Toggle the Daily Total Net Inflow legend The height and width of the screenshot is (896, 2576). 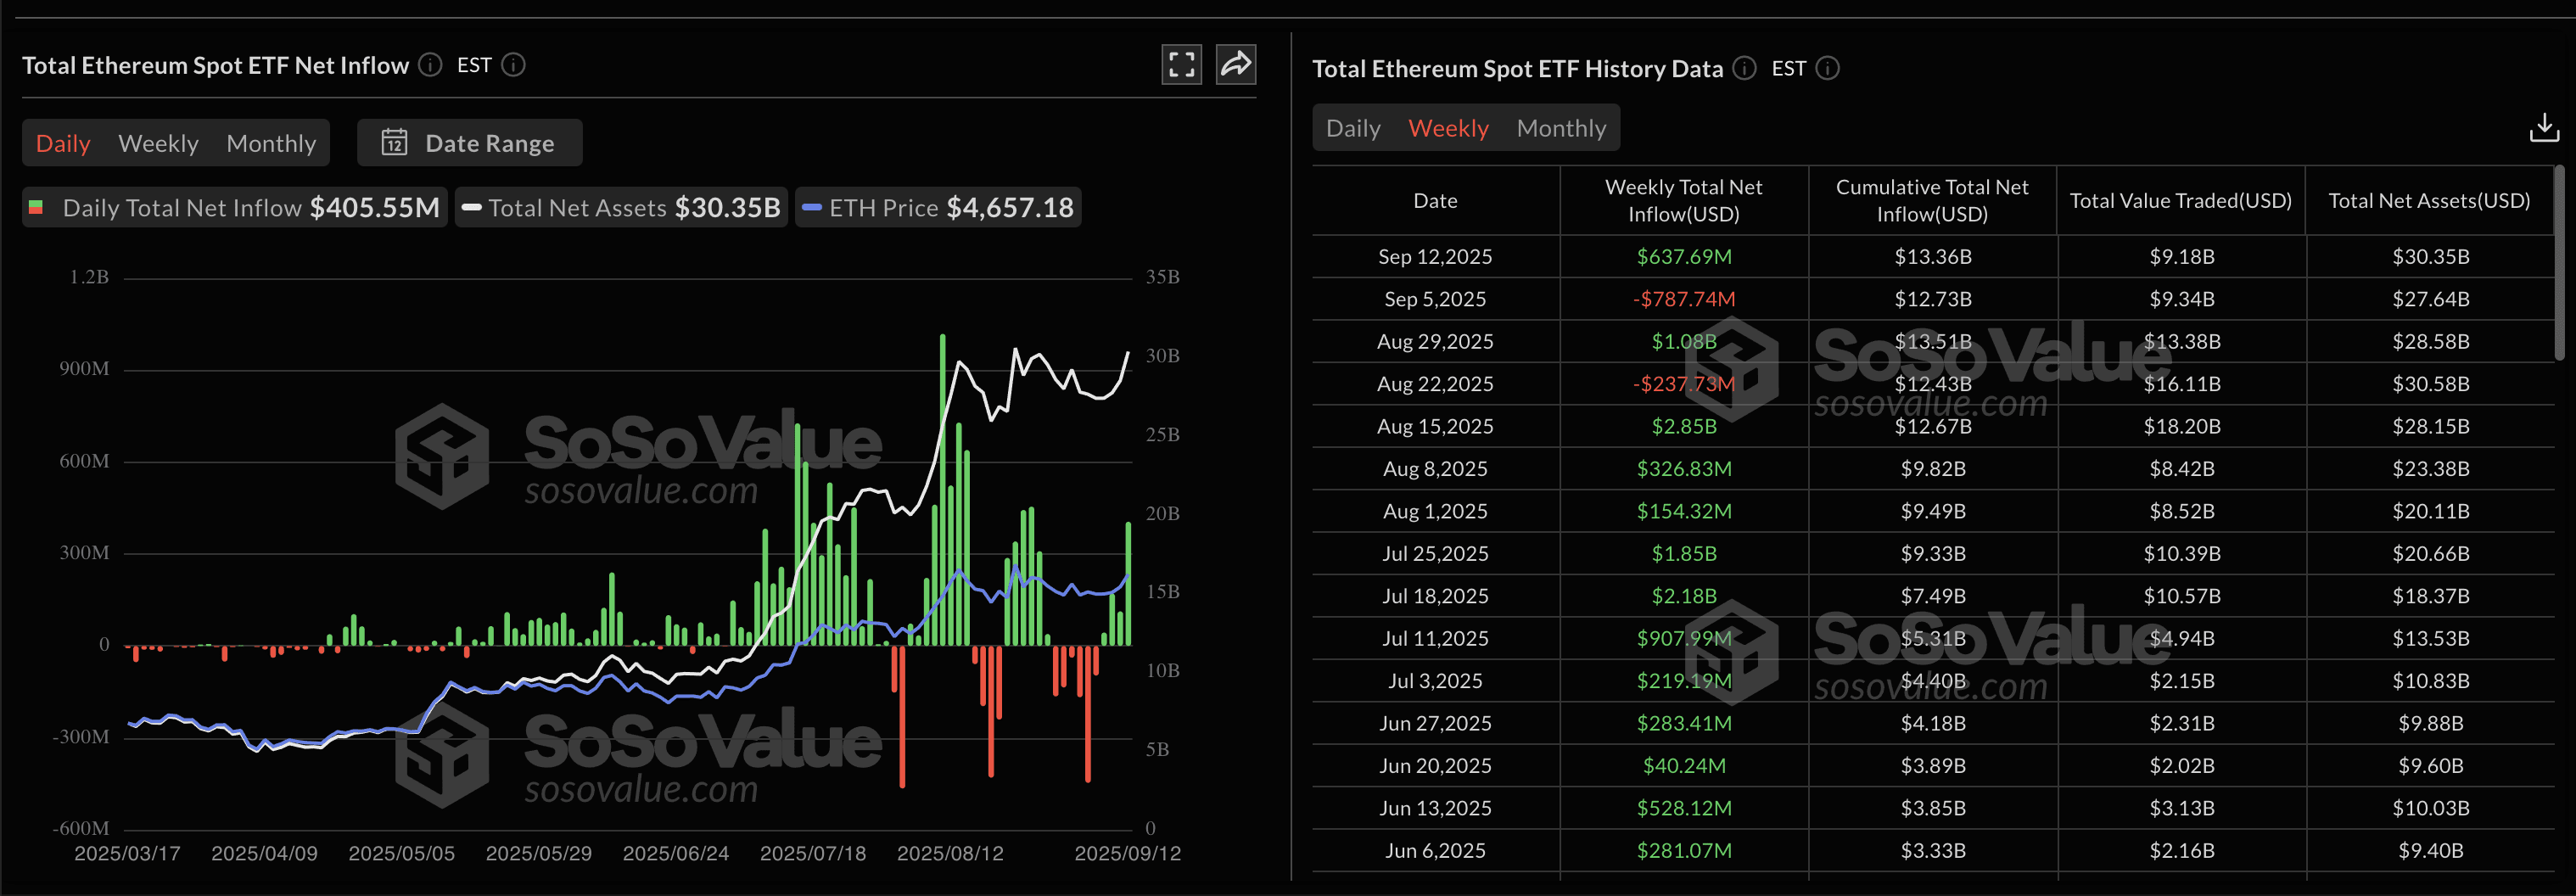click(234, 207)
